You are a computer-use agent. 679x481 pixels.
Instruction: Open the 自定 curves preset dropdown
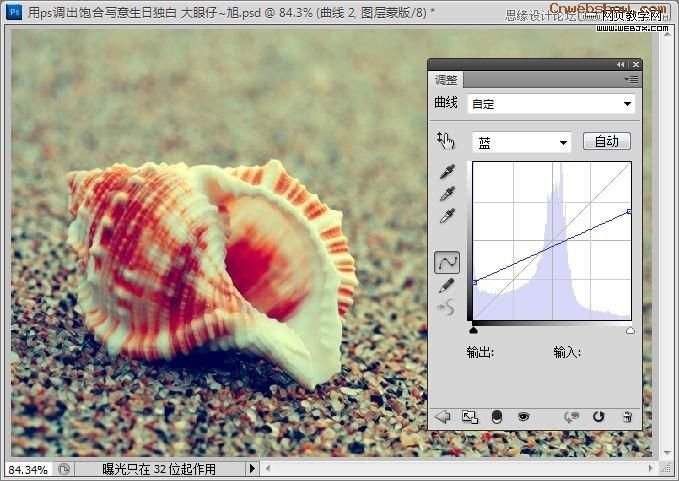point(551,104)
